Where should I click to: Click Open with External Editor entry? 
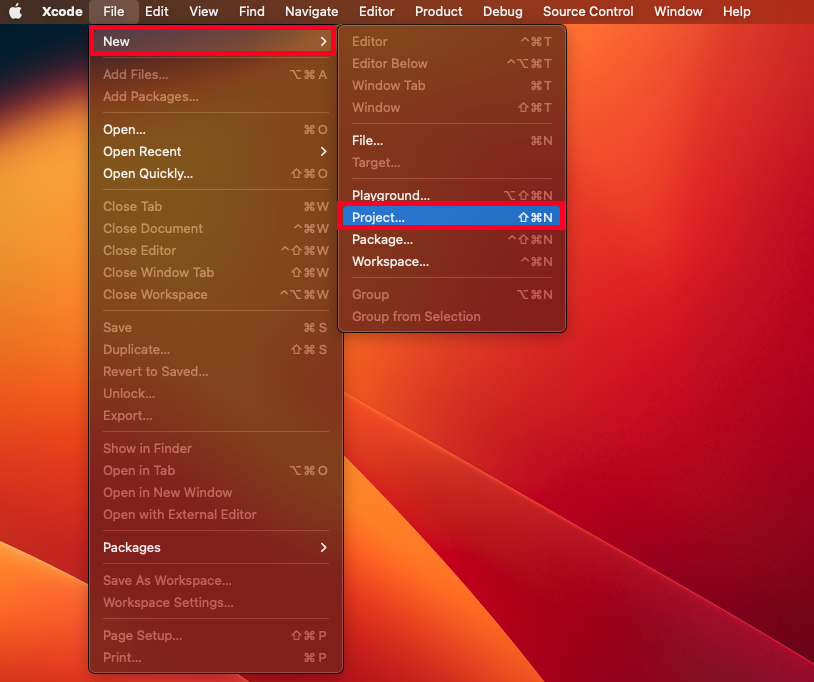pos(215,514)
